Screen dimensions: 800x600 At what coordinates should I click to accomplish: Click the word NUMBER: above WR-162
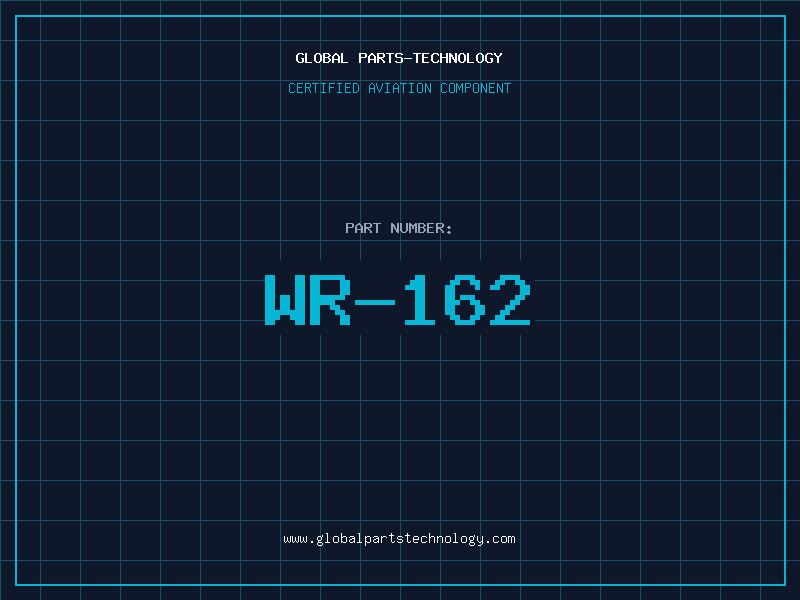(x=420, y=228)
